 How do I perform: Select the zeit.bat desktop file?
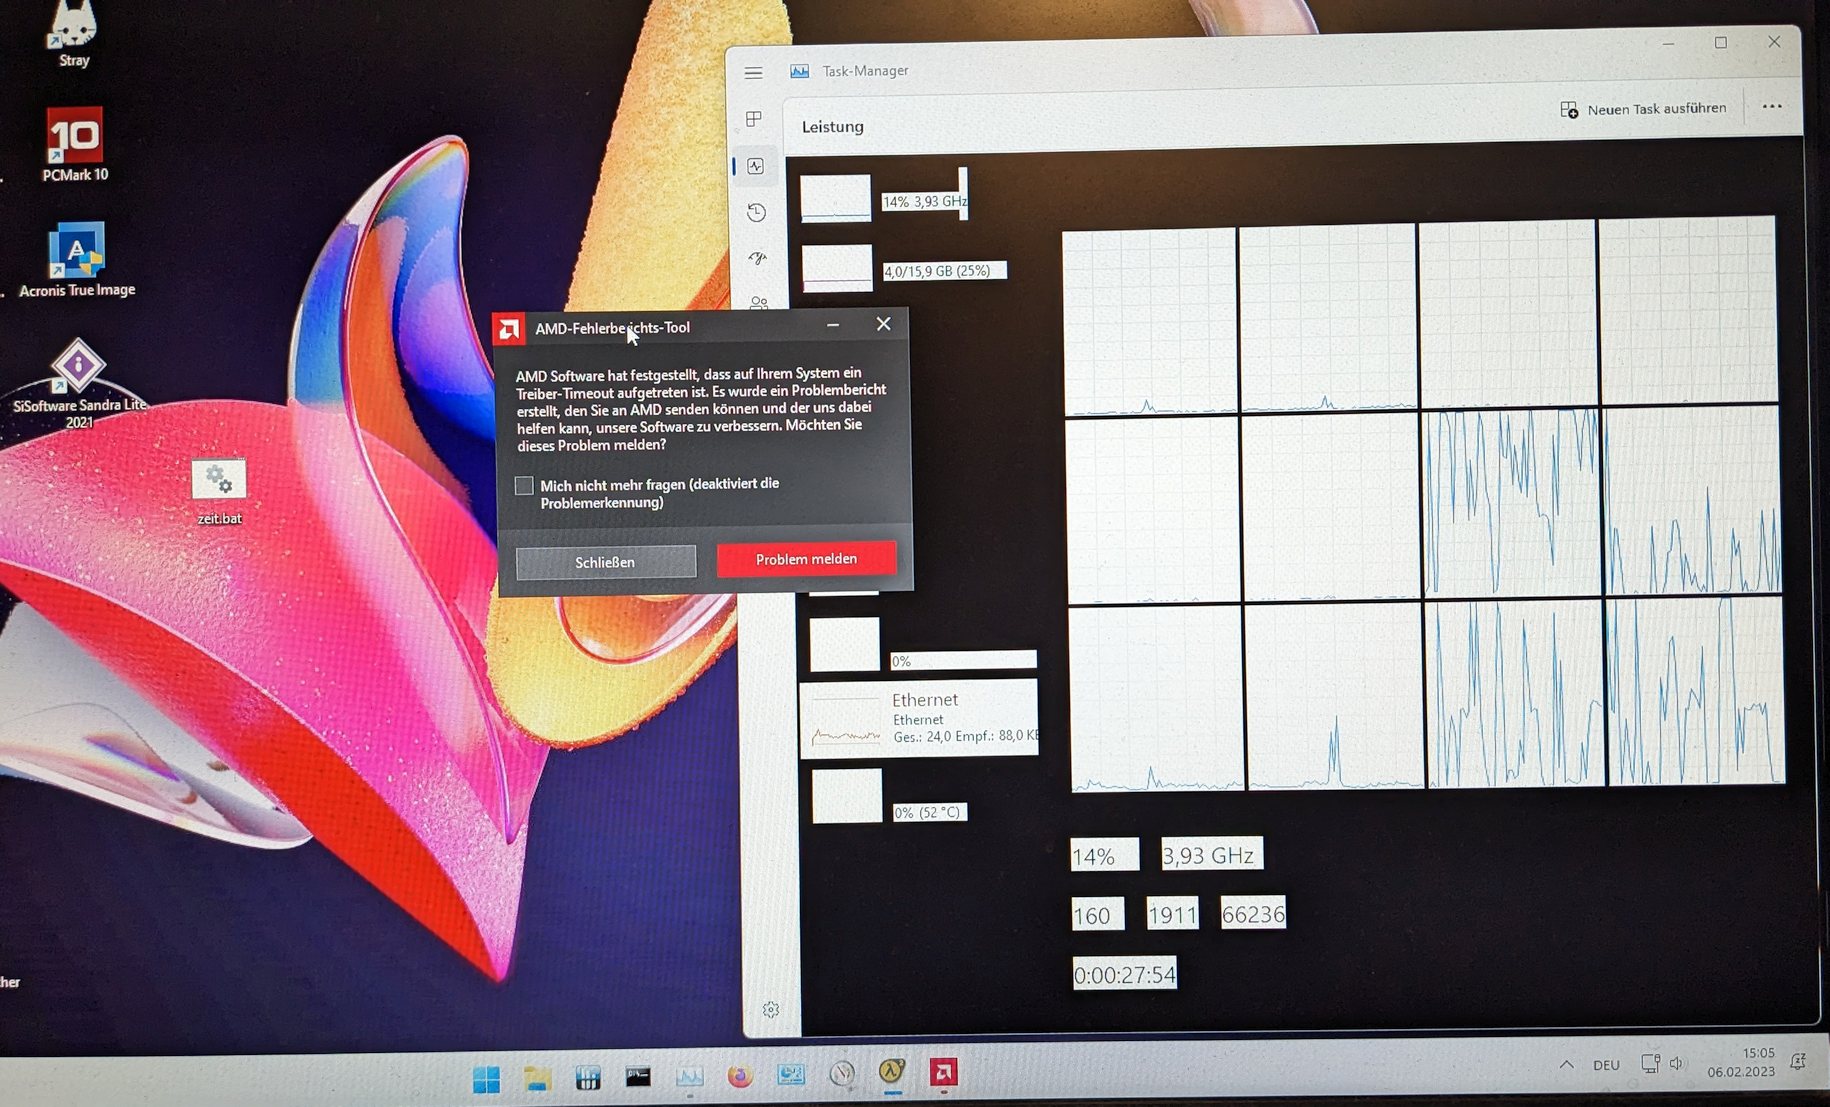click(x=219, y=491)
